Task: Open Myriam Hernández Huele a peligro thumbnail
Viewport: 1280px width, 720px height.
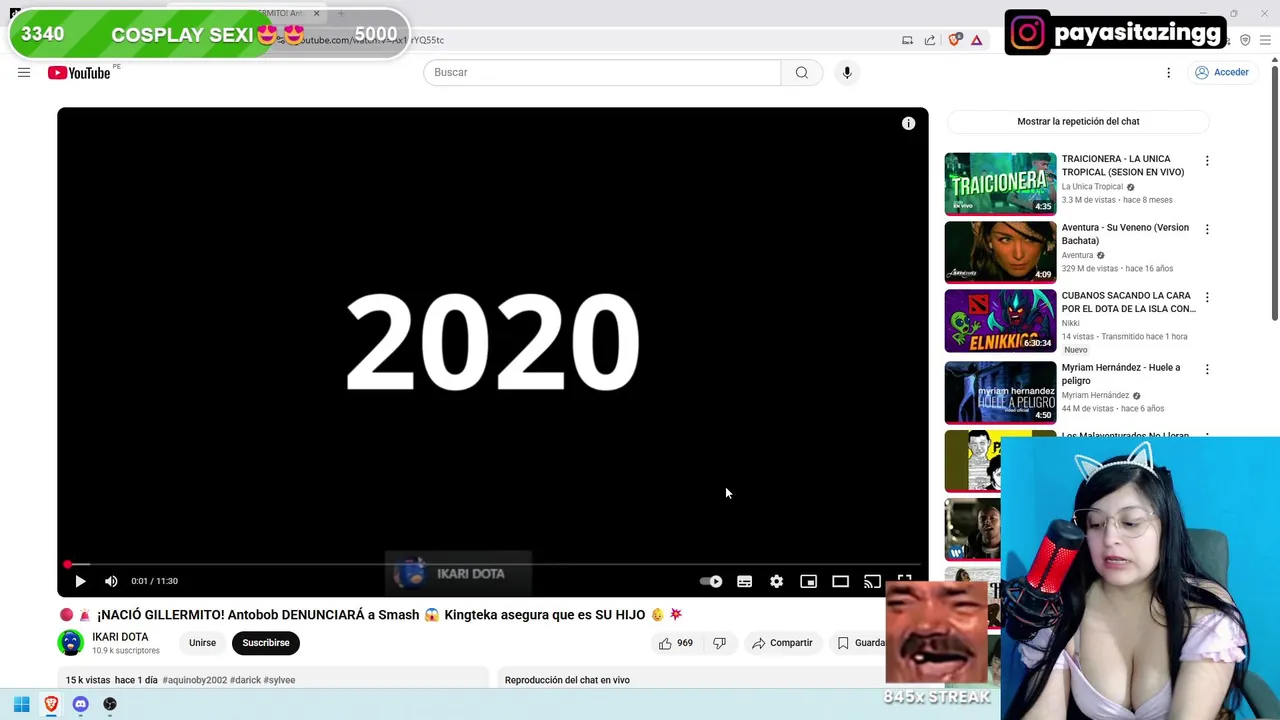Action: [1000, 392]
